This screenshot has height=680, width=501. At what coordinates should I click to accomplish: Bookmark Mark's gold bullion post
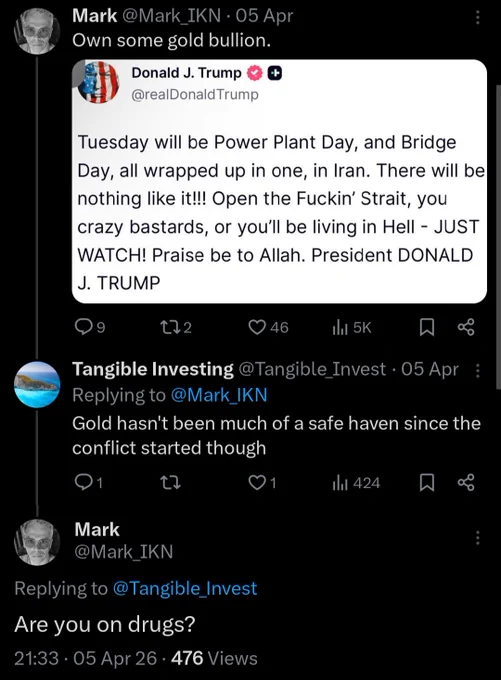[x=427, y=327]
